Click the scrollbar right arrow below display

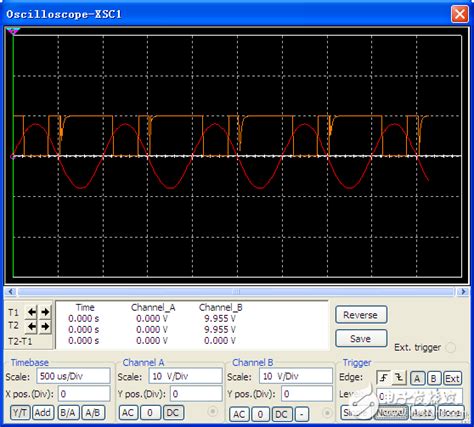[463, 292]
